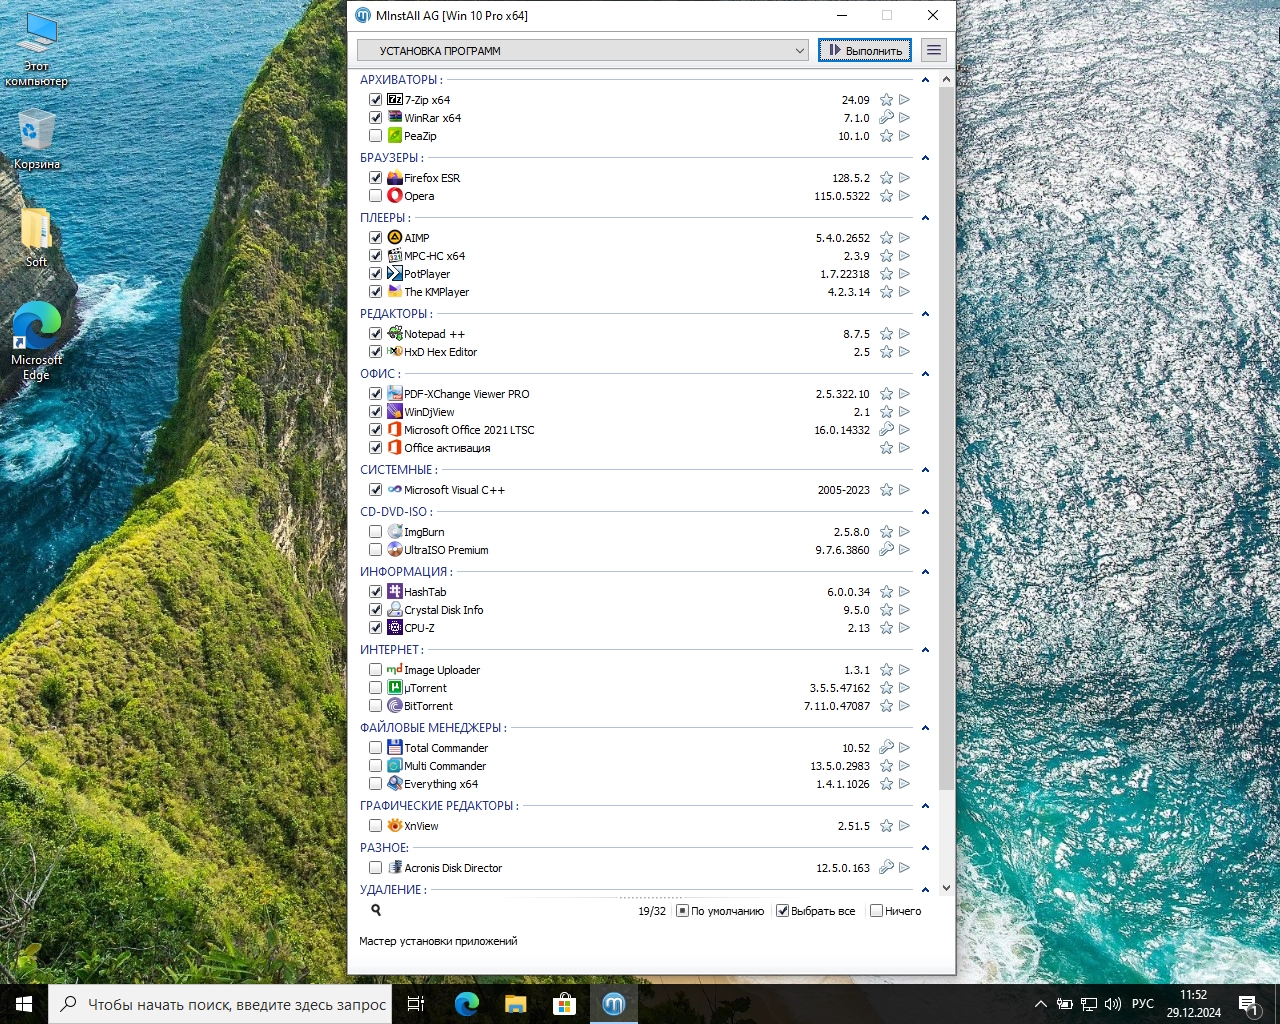Screen dimensions: 1280x1024
Task: Open File Explorer from the taskbar
Action: pyautogui.click(x=515, y=1004)
